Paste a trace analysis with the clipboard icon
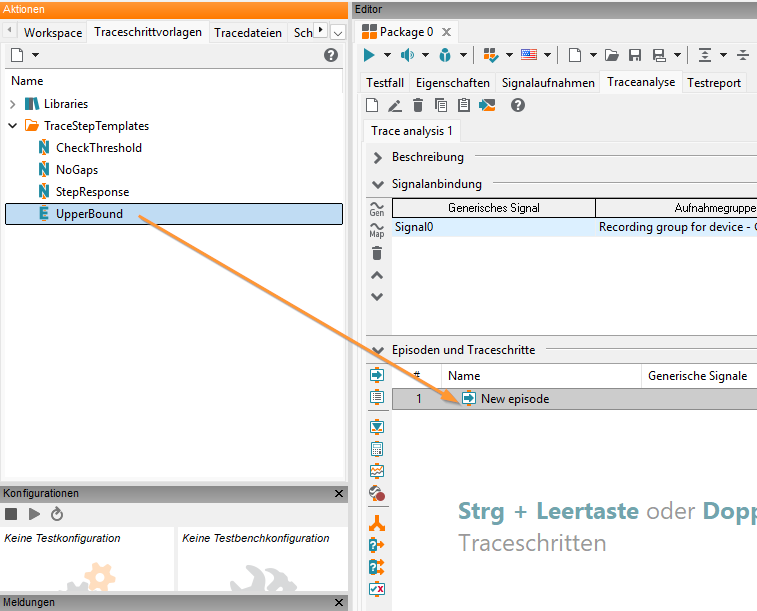Viewport: 757px width, 611px height. coord(464,105)
